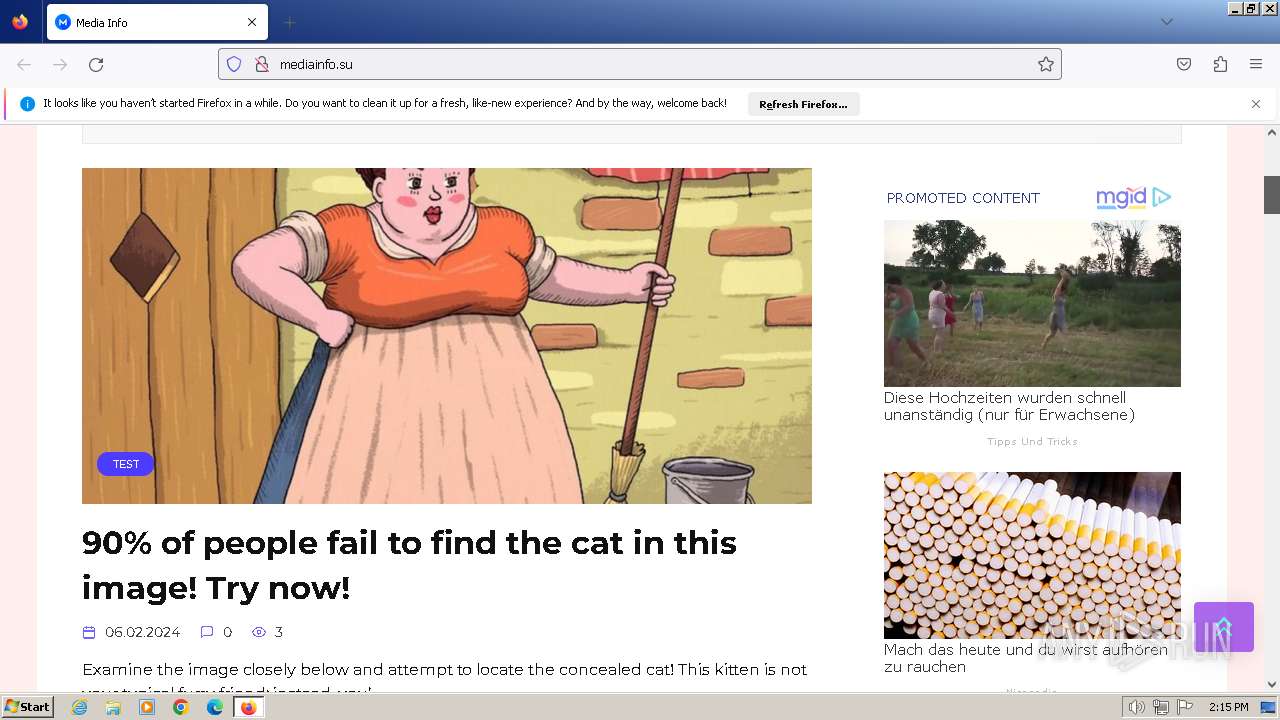Screen dimensions: 1280x720
Task: Open the find the cat article headline
Action: 409,565
